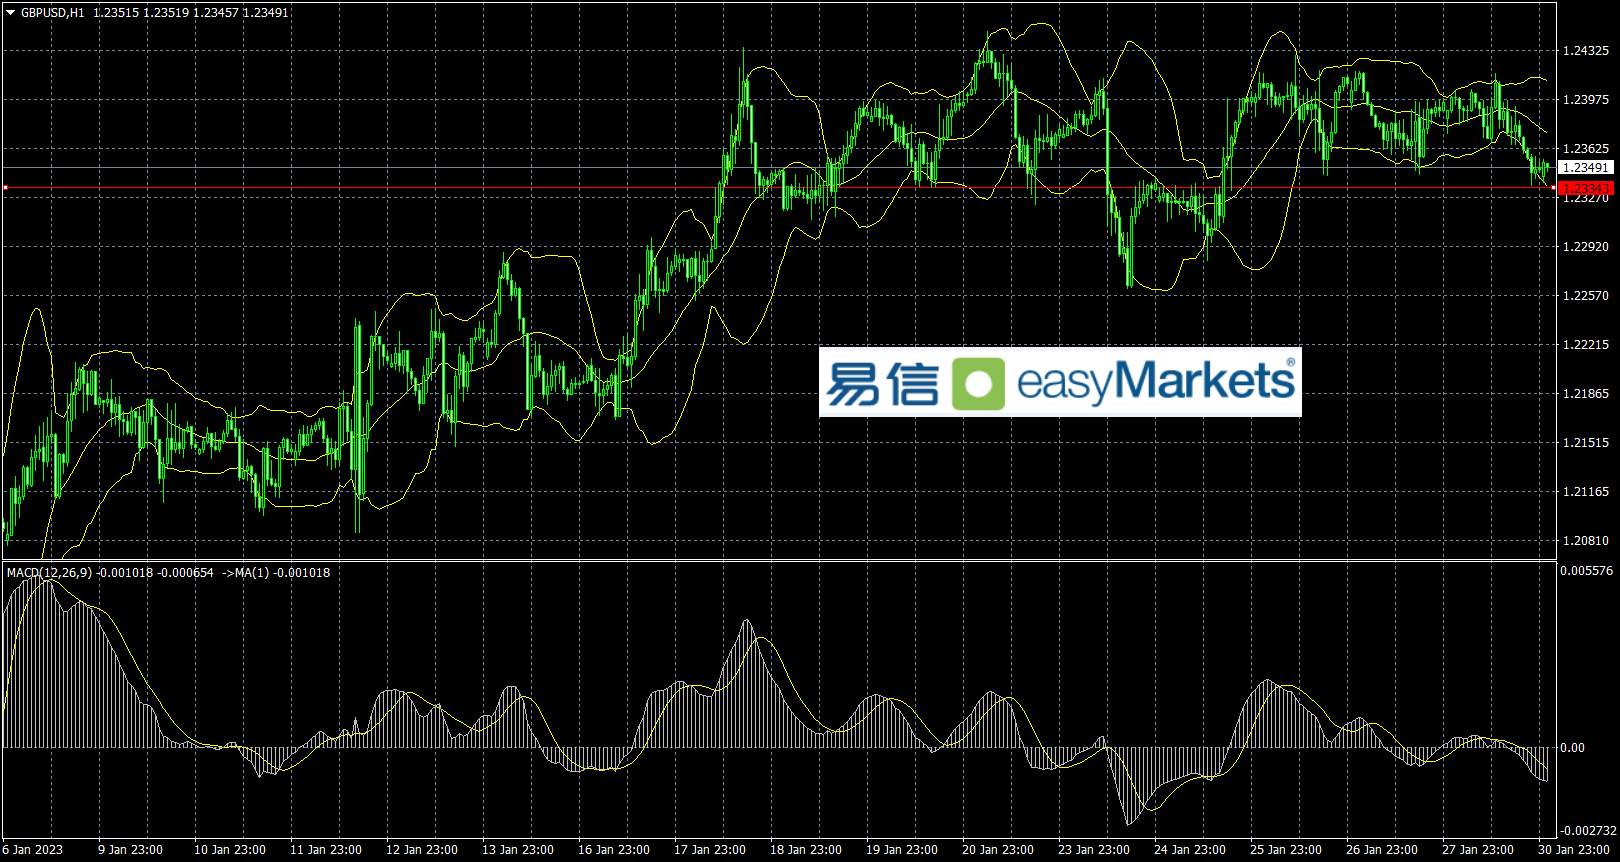Click the 24 Jan 23:00 time label

click(1190, 850)
